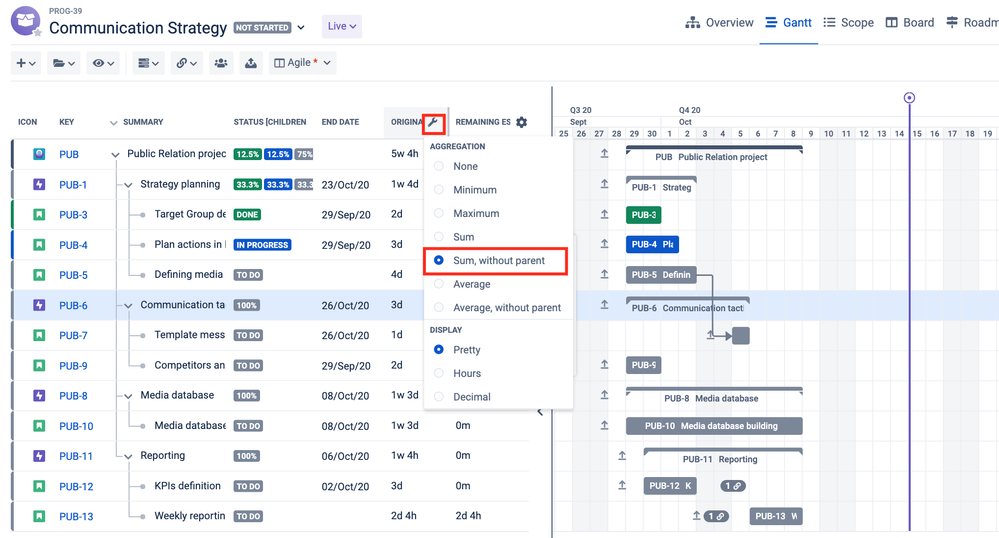This screenshot has width=999, height=538.
Task: Click the Communication Strategy program avatar
Action: pyautogui.click(x=25, y=21)
